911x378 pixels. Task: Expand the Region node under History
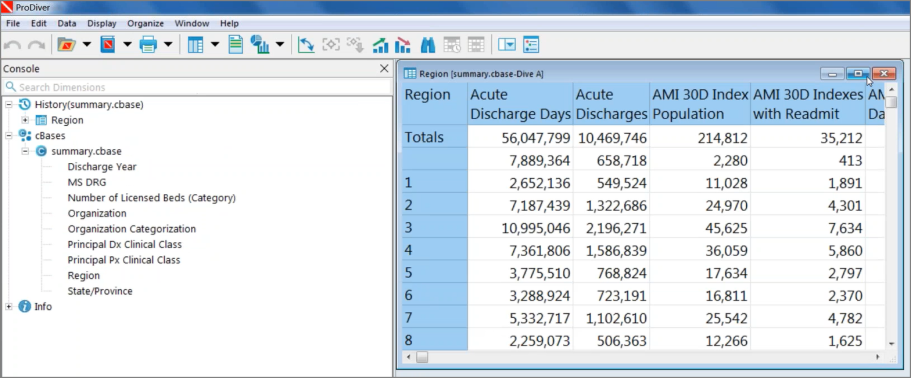pos(25,120)
